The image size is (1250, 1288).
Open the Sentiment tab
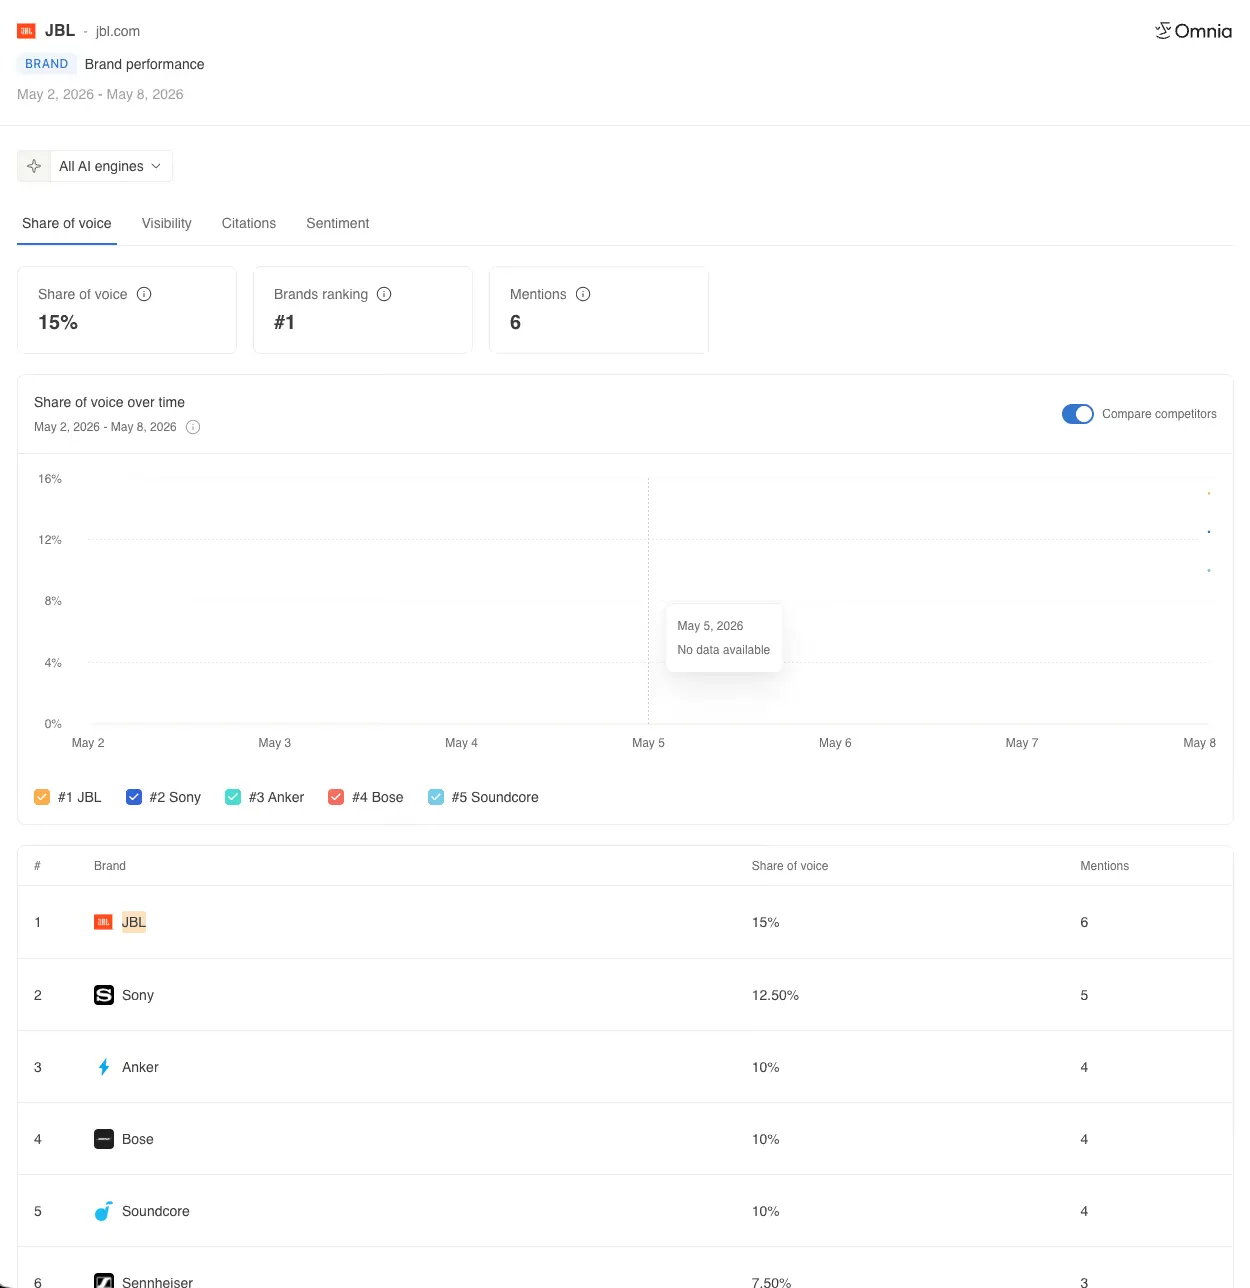pos(338,223)
